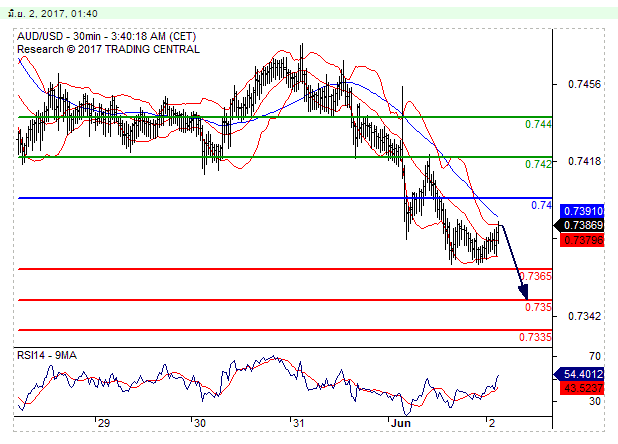Click the RSI 30 level label
Image resolution: width=618 pixels, height=444 pixels.
point(595,401)
